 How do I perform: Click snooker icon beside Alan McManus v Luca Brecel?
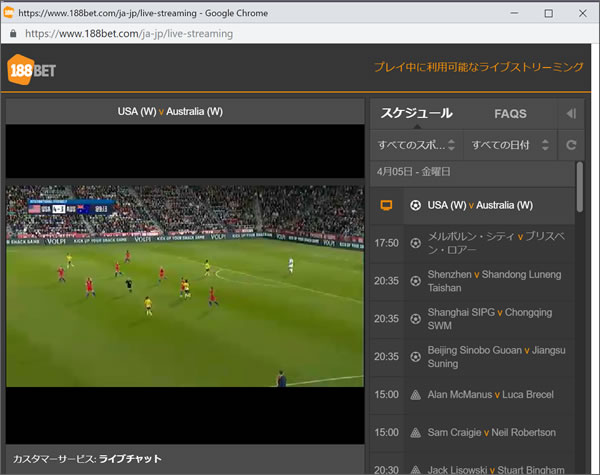tap(415, 395)
